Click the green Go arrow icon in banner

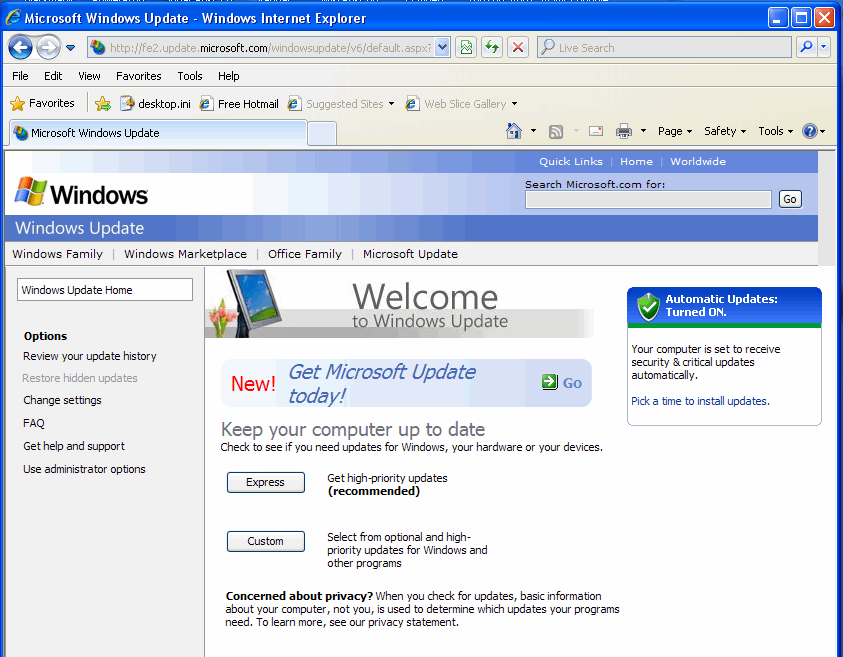point(549,382)
